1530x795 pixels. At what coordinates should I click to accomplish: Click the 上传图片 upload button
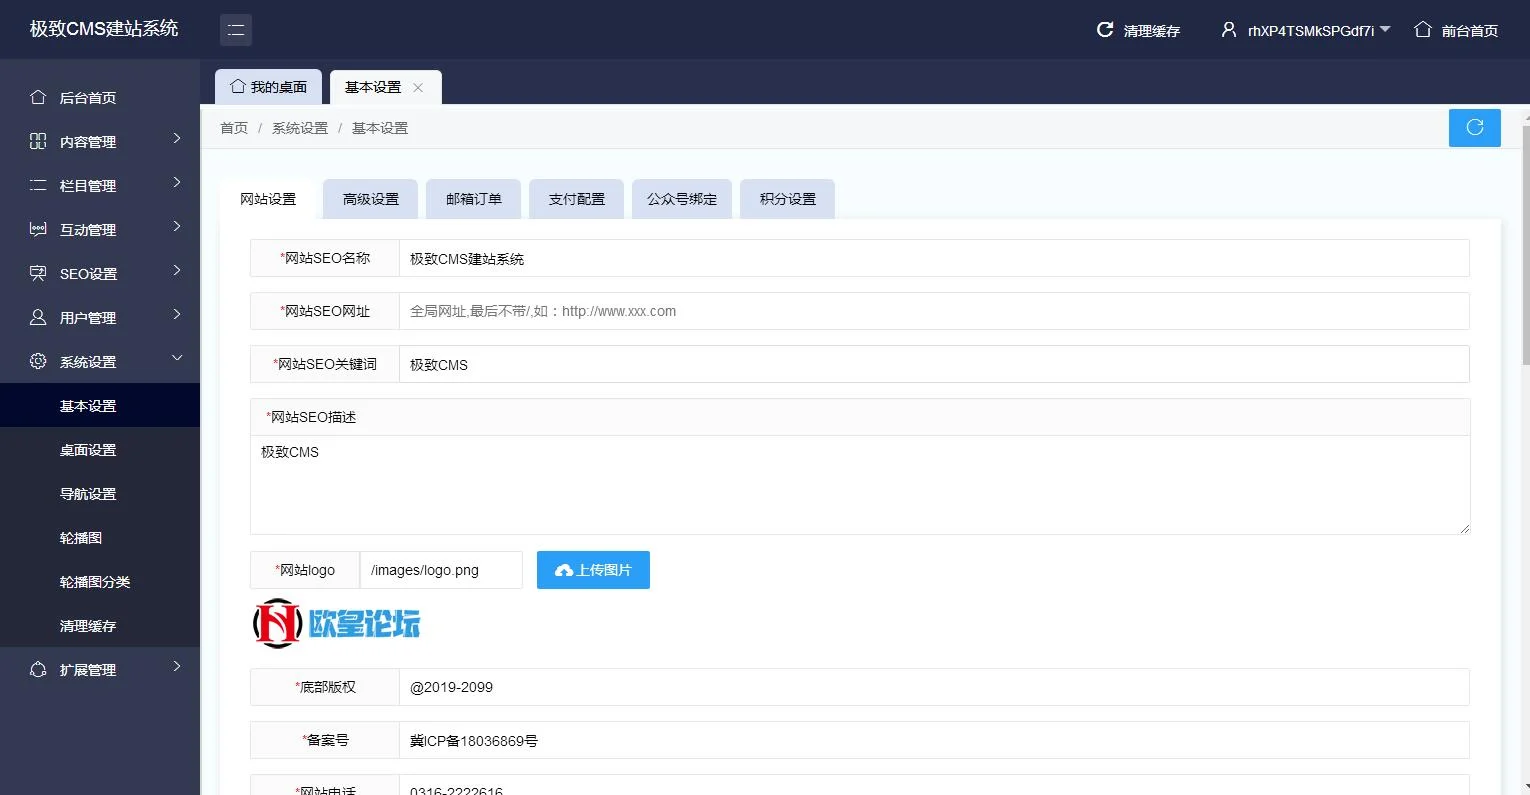[x=593, y=570]
